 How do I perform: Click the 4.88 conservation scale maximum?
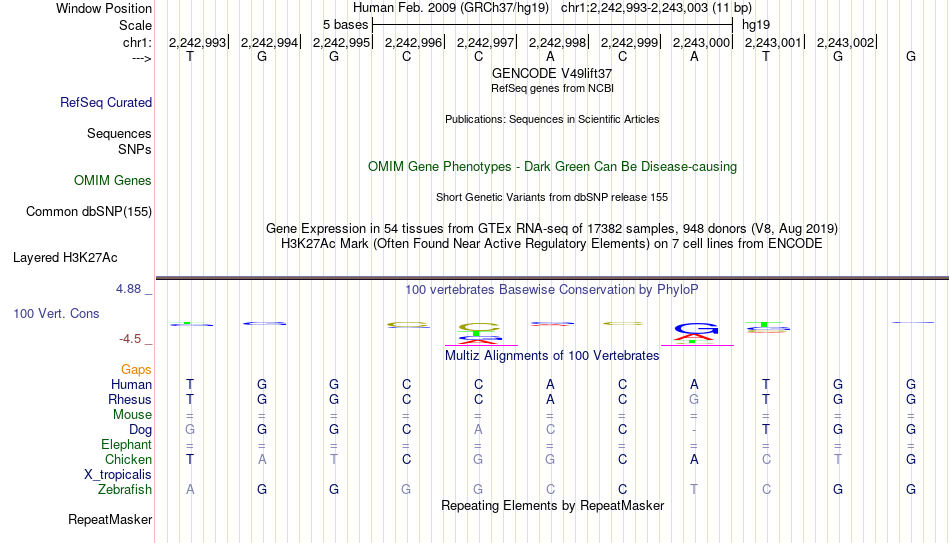coord(128,289)
